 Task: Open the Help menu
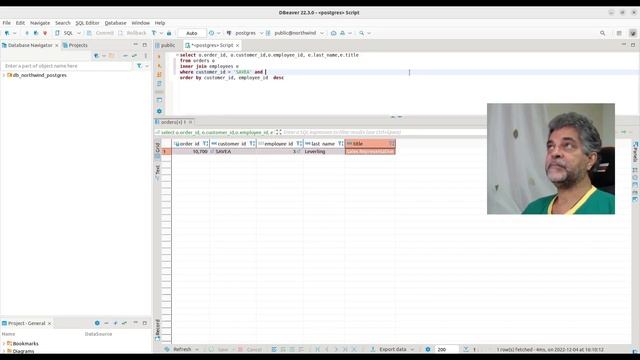point(160,23)
